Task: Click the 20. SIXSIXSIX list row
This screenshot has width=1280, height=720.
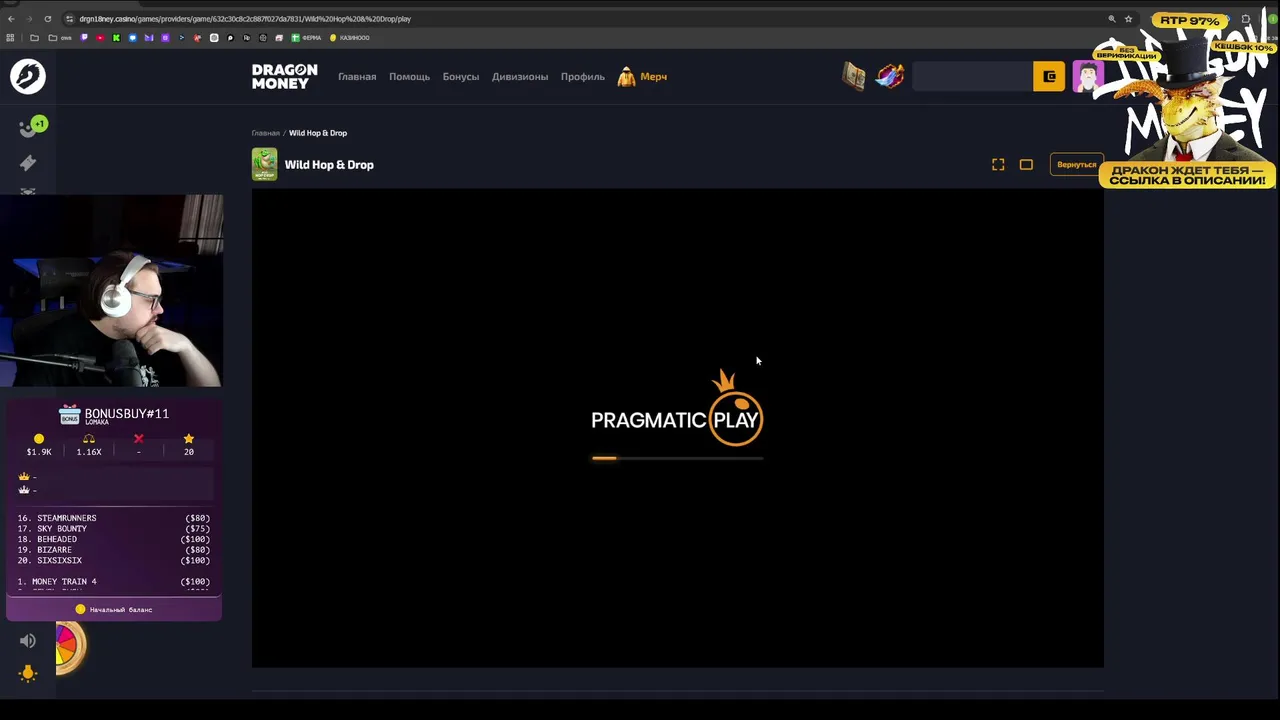Action: coord(113,560)
